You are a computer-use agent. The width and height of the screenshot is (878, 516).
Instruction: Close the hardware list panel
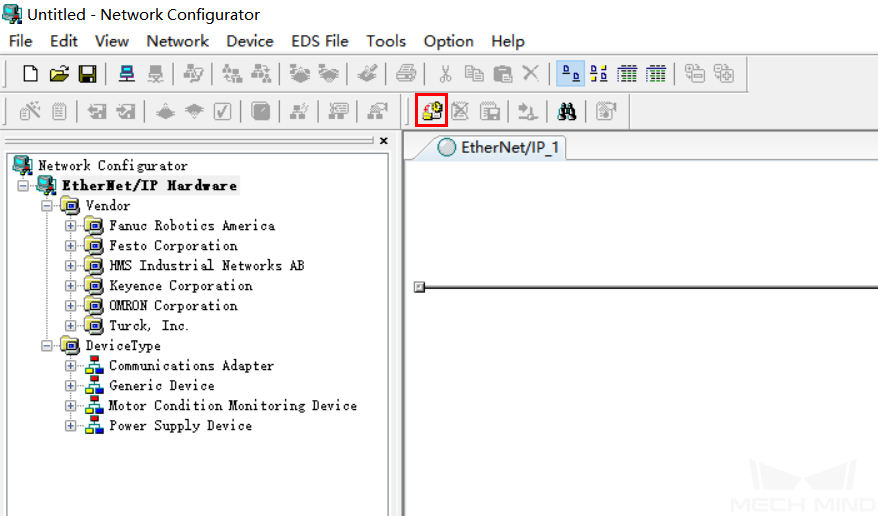click(384, 140)
